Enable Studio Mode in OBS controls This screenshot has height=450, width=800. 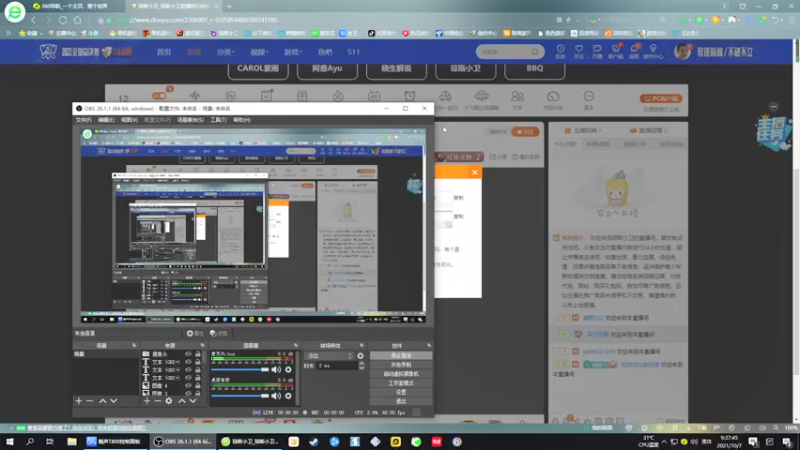click(x=401, y=383)
